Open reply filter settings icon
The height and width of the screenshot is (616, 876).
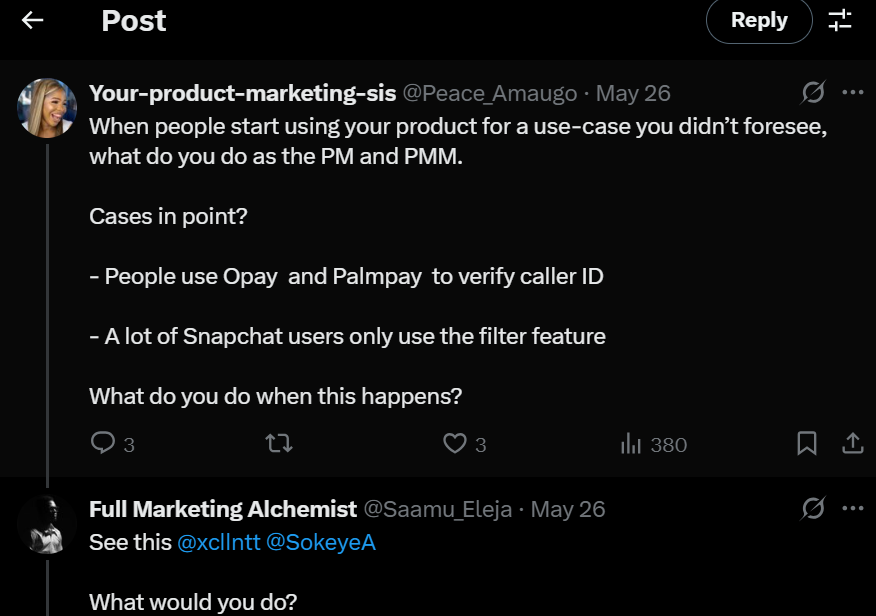[x=840, y=20]
